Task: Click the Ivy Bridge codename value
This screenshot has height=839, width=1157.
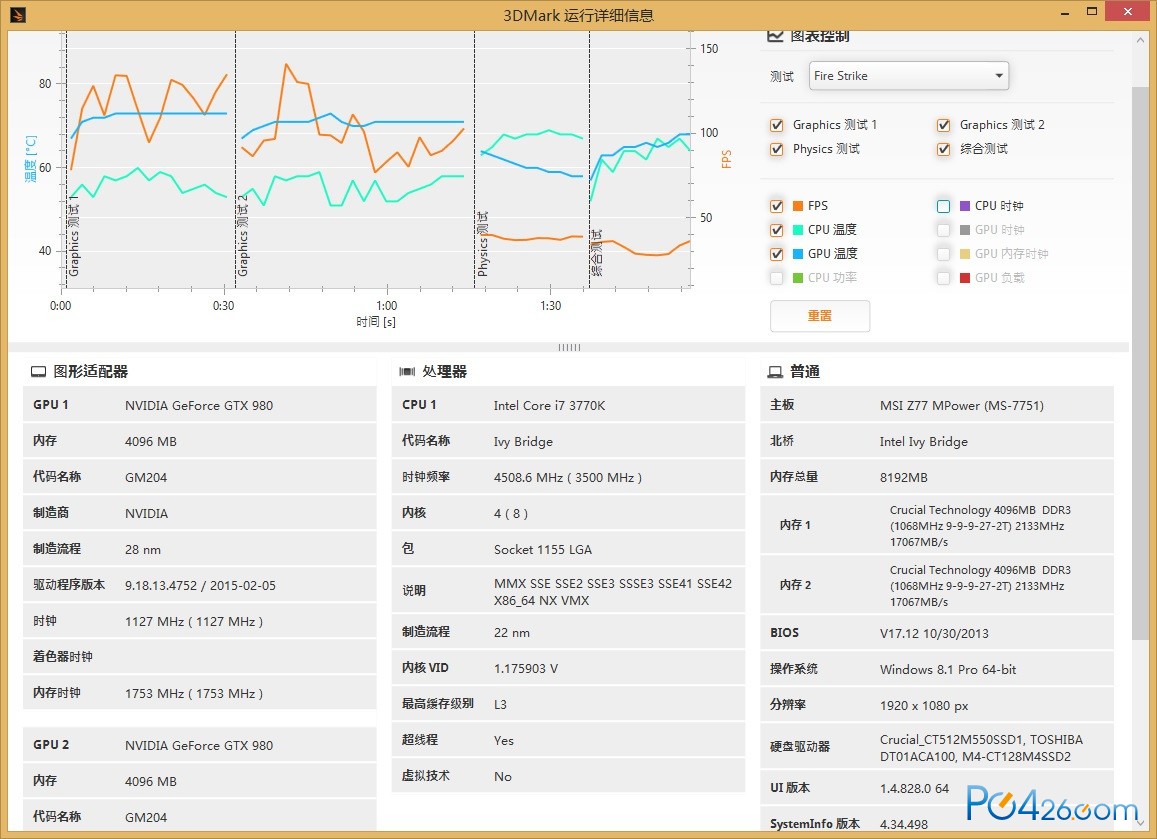Action: click(x=523, y=441)
